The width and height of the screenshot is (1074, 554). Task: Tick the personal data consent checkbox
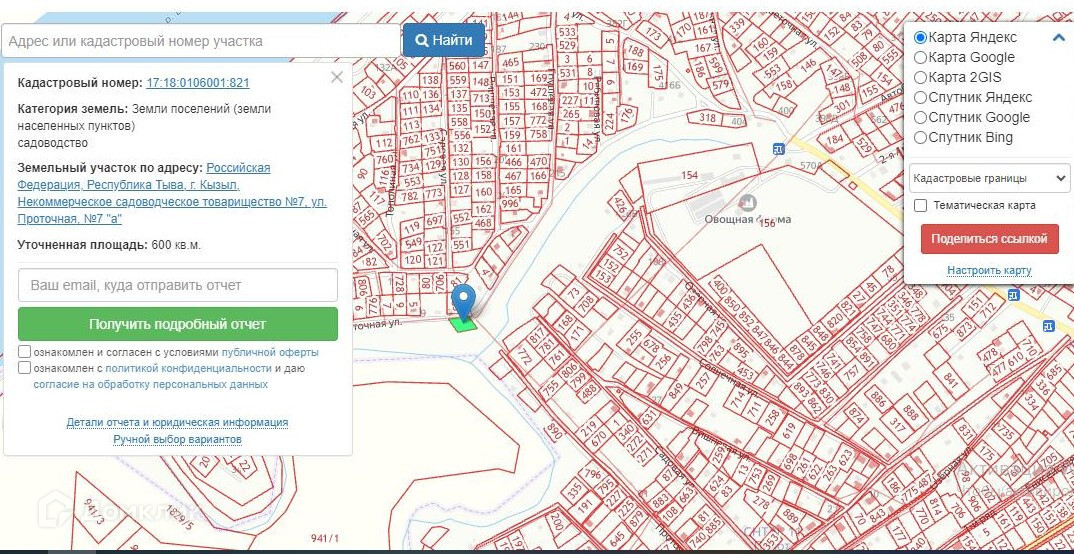click(x=24, y=368)
